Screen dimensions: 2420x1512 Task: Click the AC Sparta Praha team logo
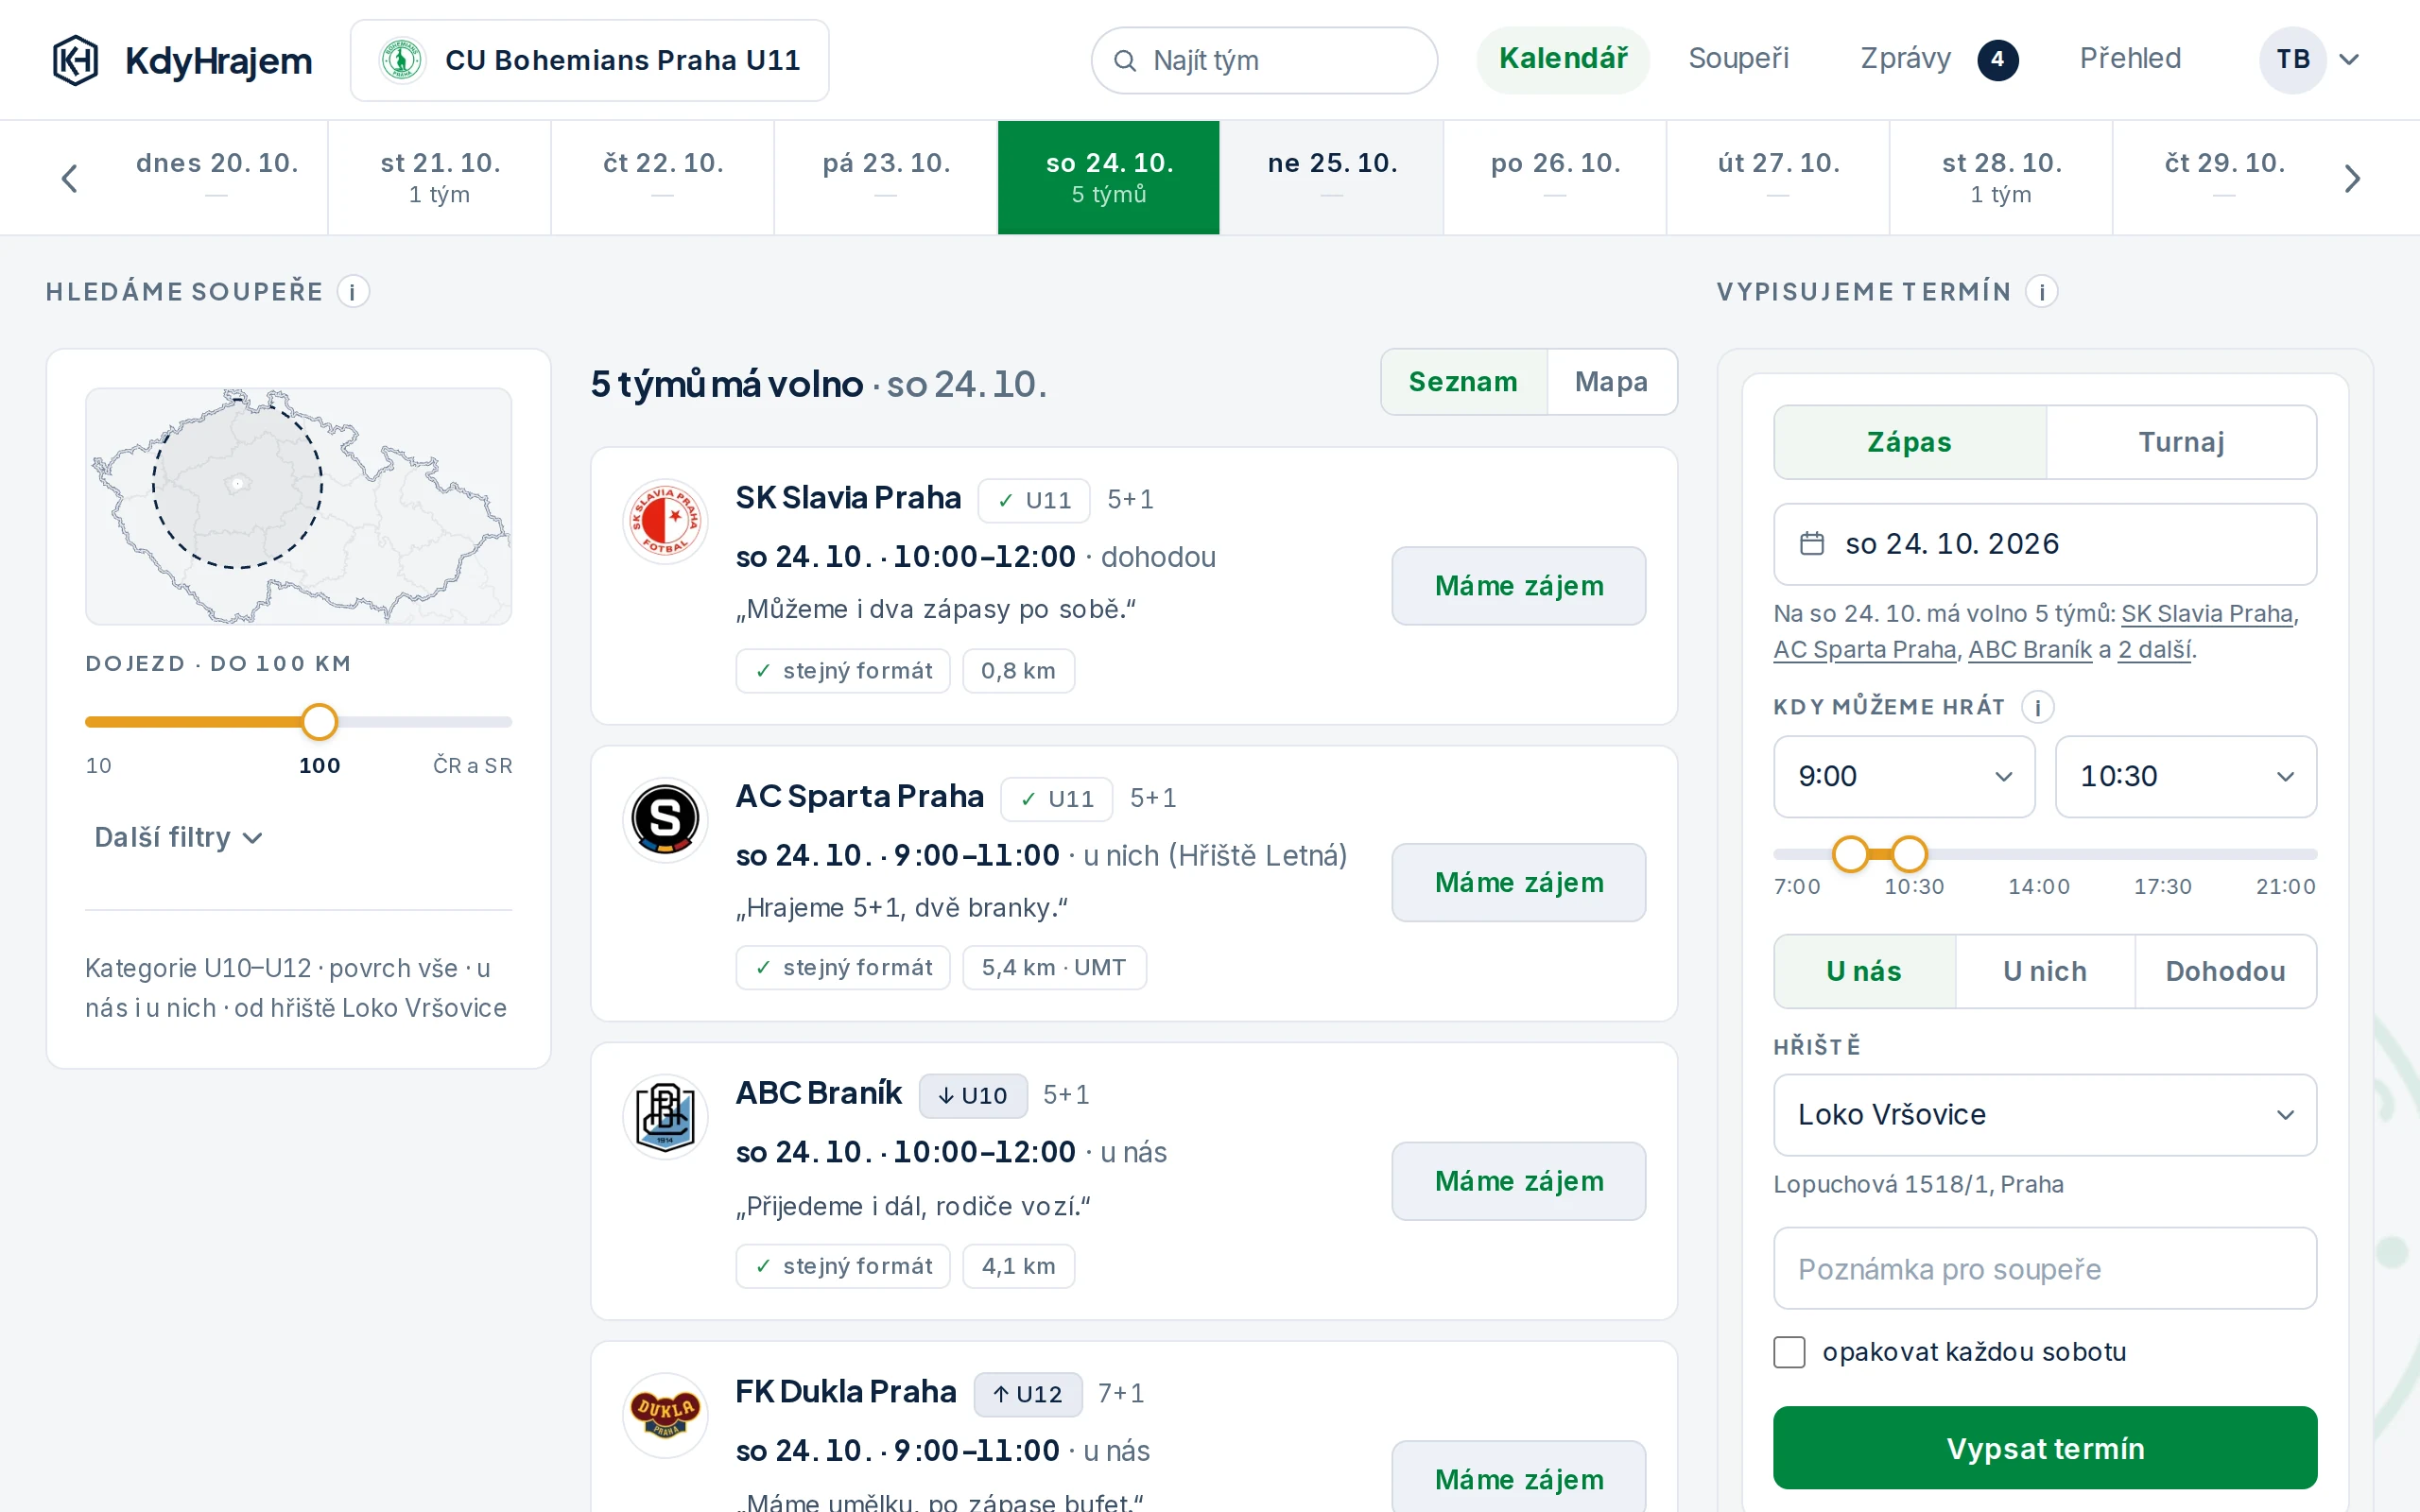(x=665, y=820)
